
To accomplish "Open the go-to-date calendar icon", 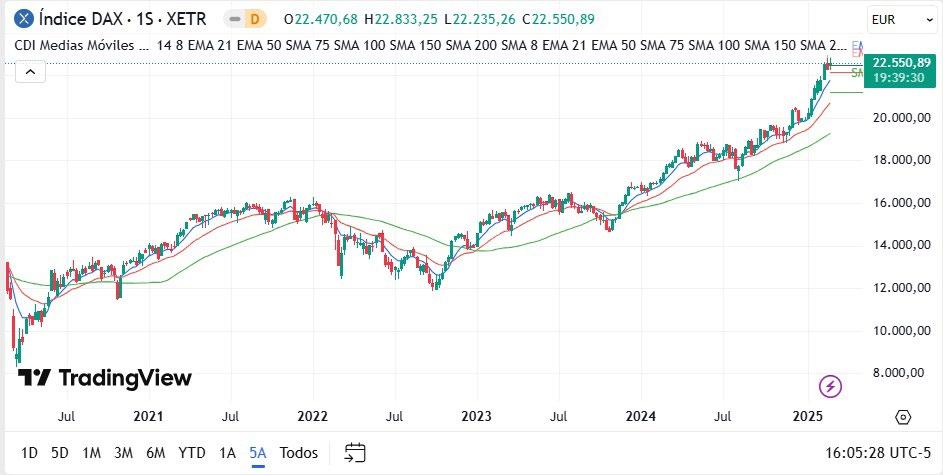I will click(x=355, y=453).
